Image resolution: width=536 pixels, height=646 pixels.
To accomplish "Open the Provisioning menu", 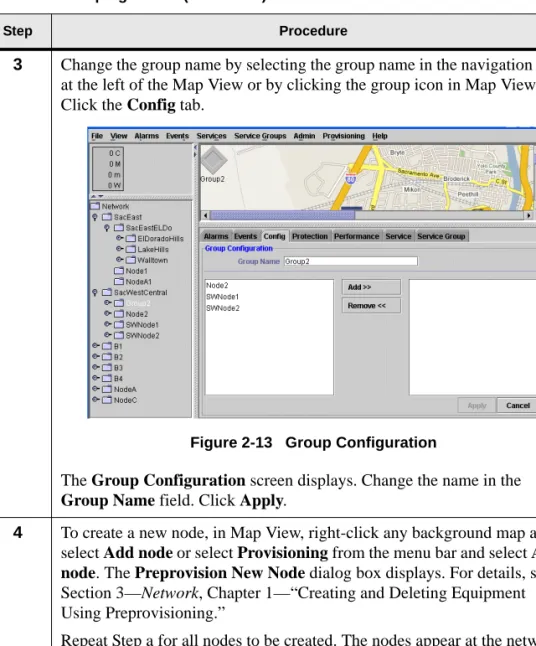I will [344, 136].
